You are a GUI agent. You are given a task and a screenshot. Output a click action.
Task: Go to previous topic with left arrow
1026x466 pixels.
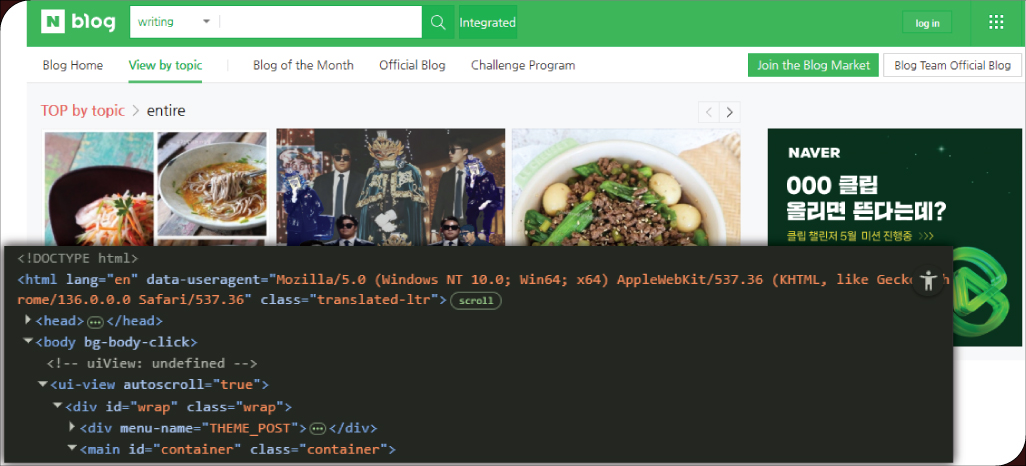coord(708,112)
